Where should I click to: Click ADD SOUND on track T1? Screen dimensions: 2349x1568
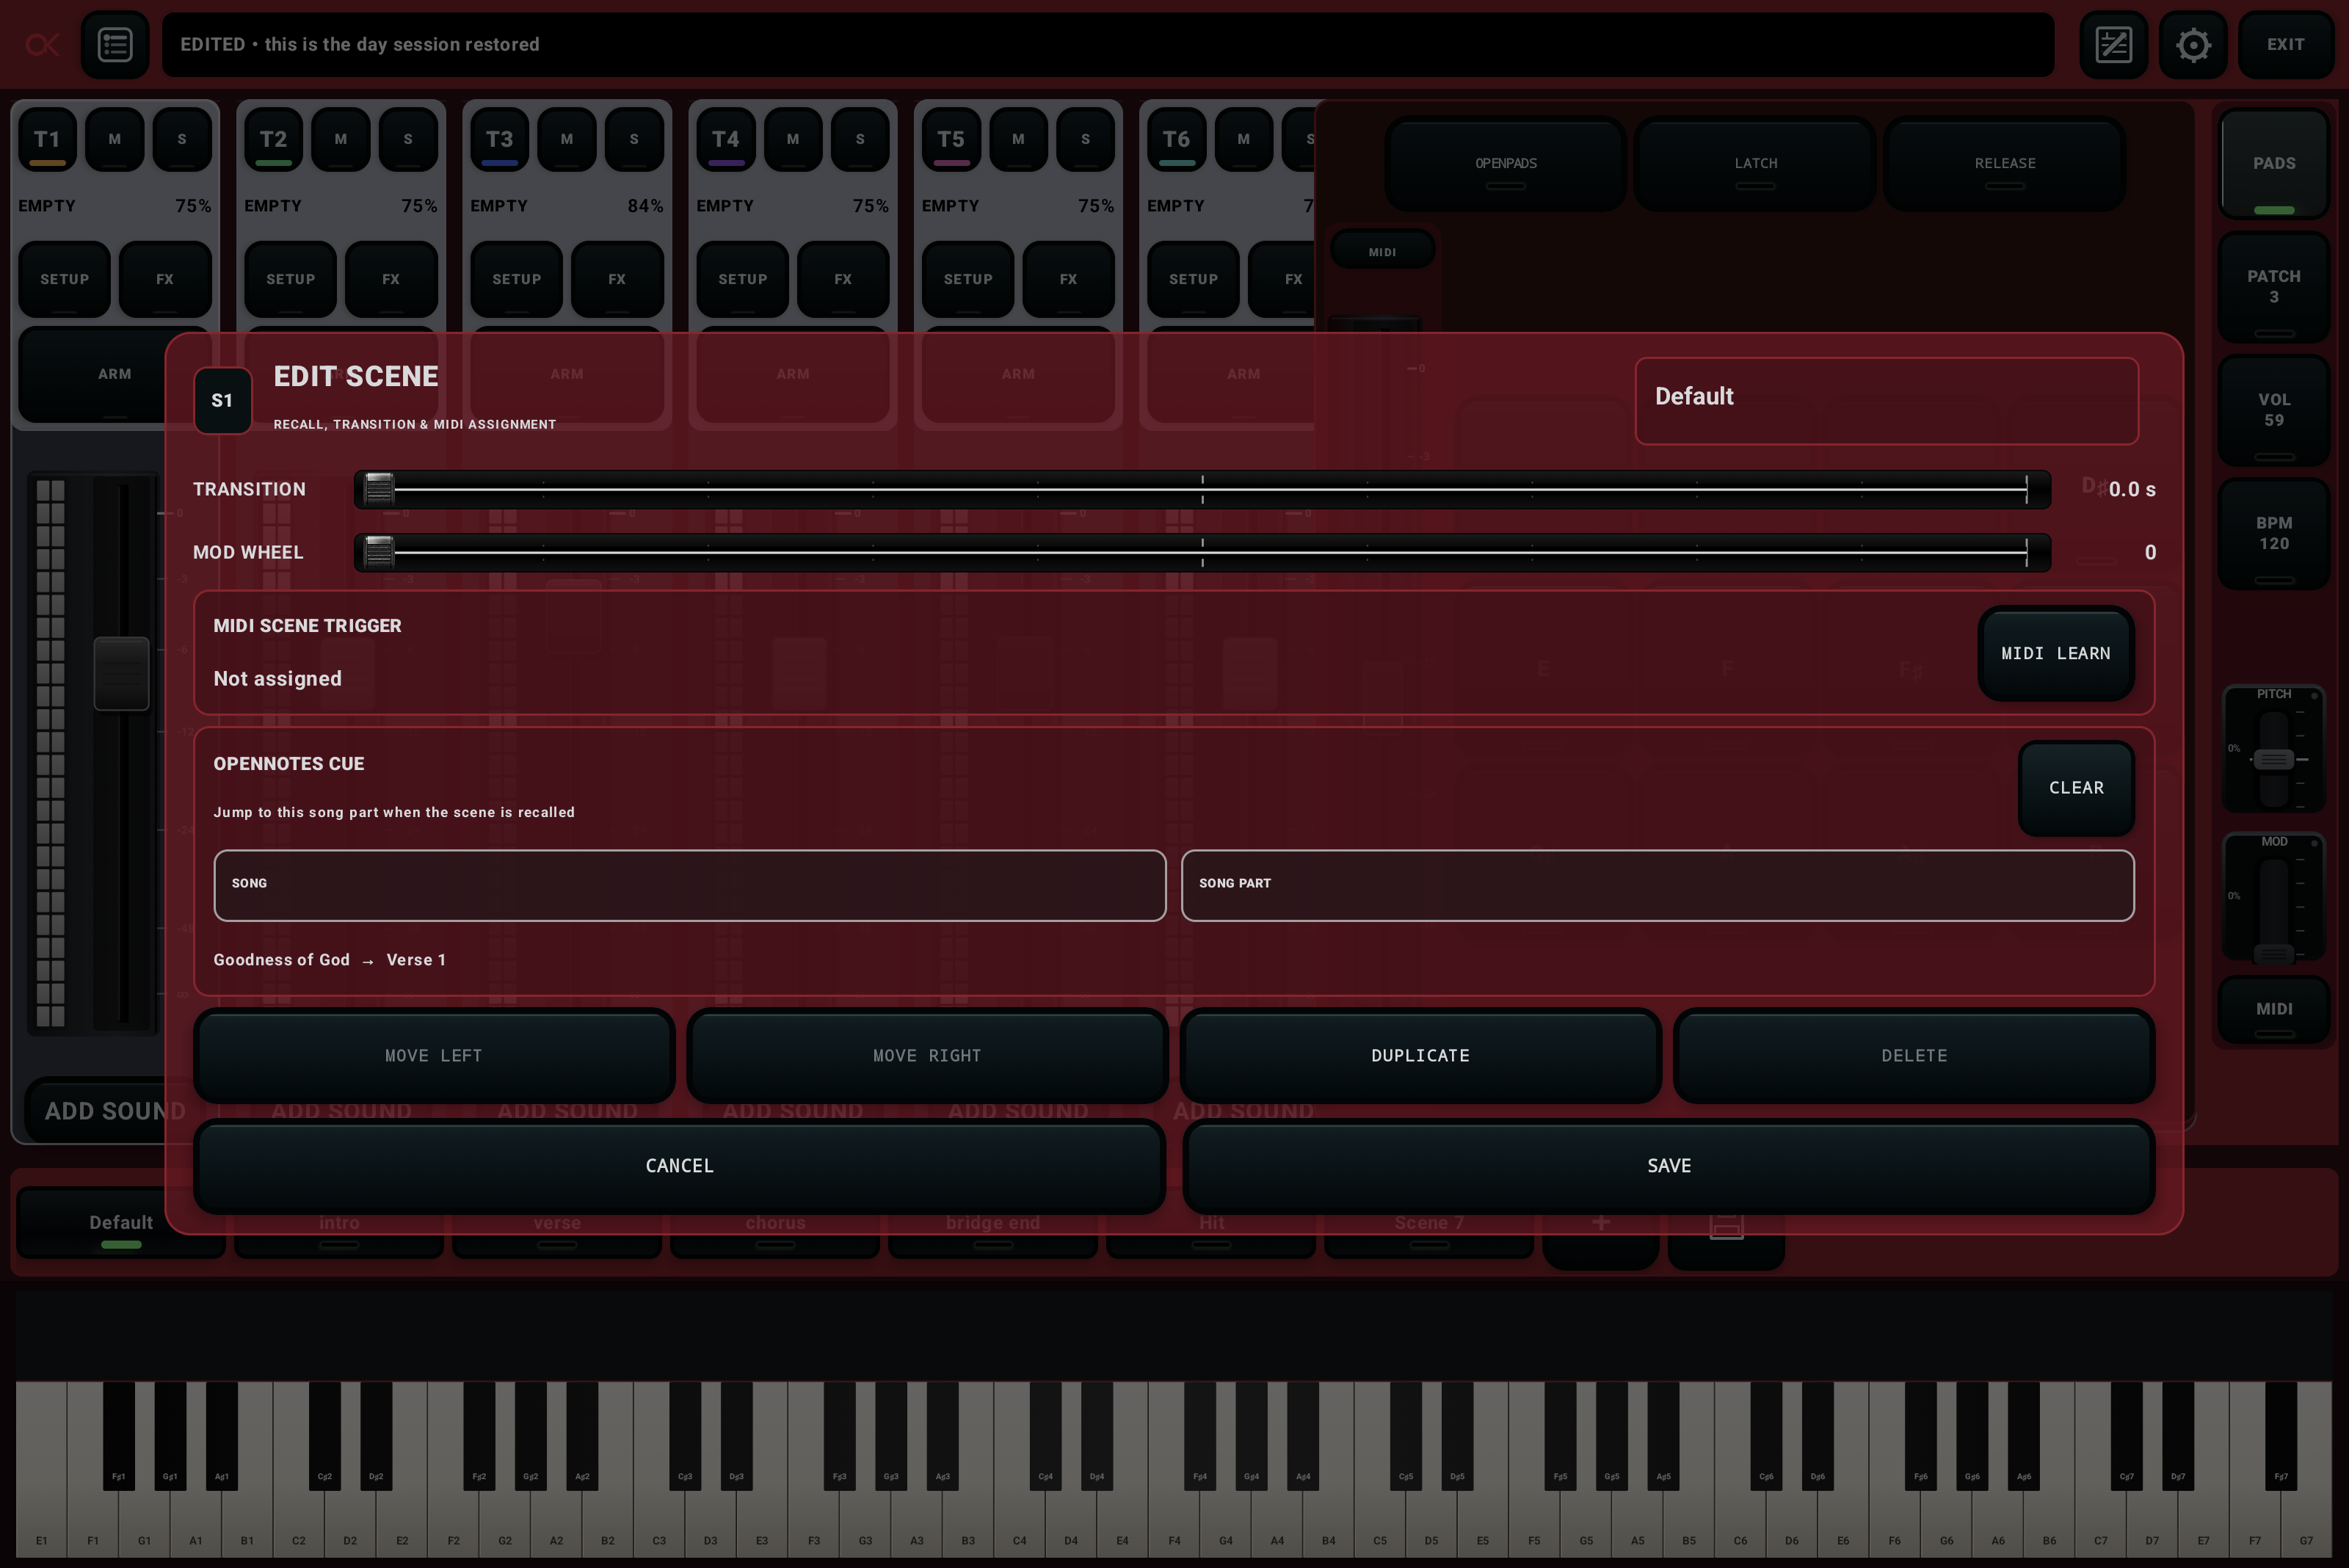tap(115, 1111)
